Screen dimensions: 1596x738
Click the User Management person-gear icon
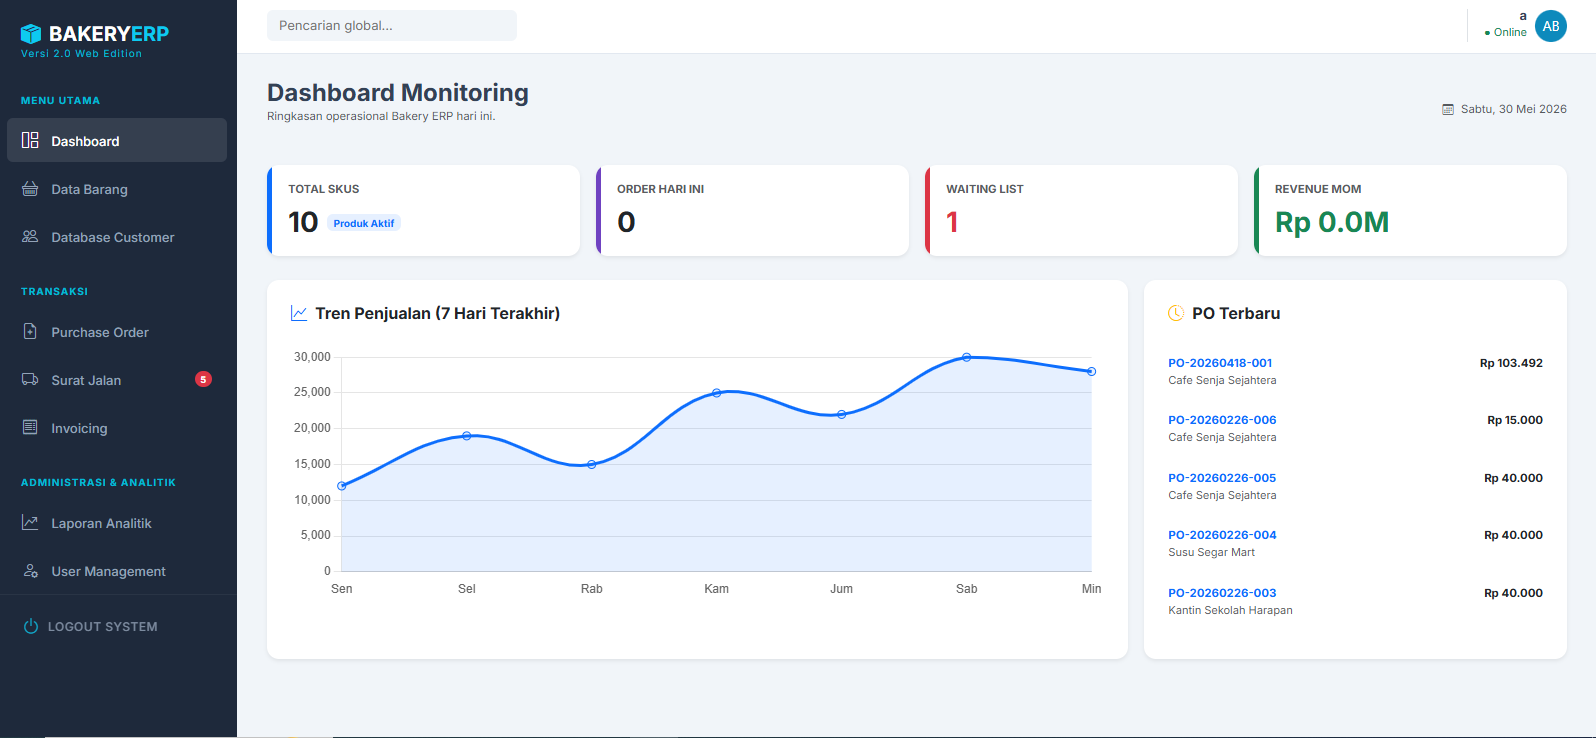pos(30,570)
